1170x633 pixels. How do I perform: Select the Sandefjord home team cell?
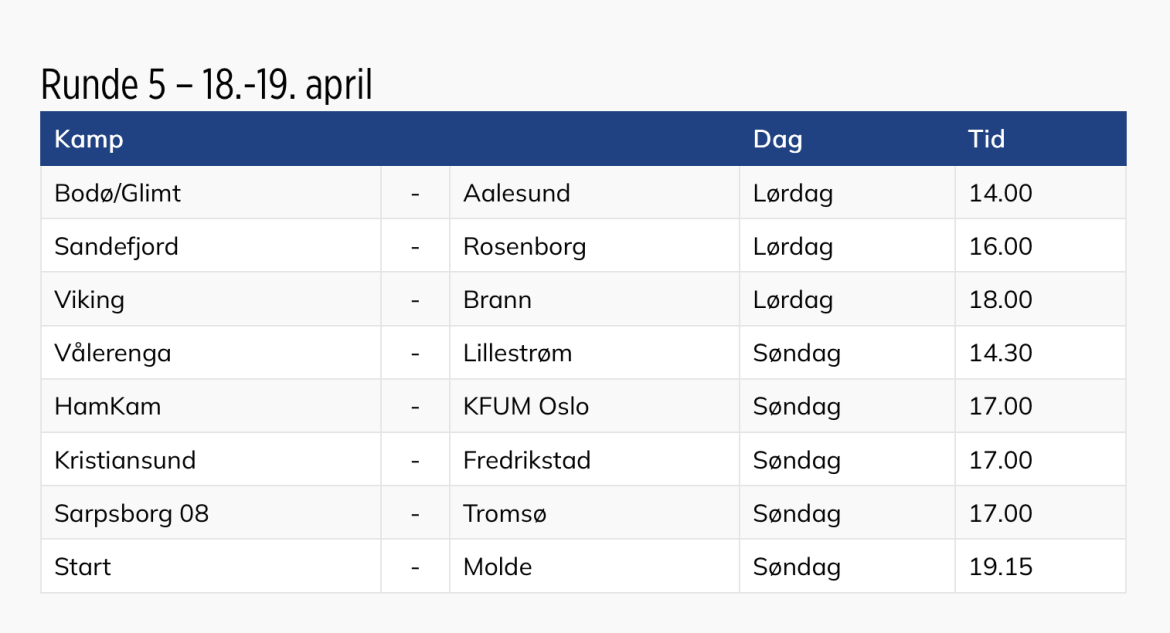tap(116, 247)
